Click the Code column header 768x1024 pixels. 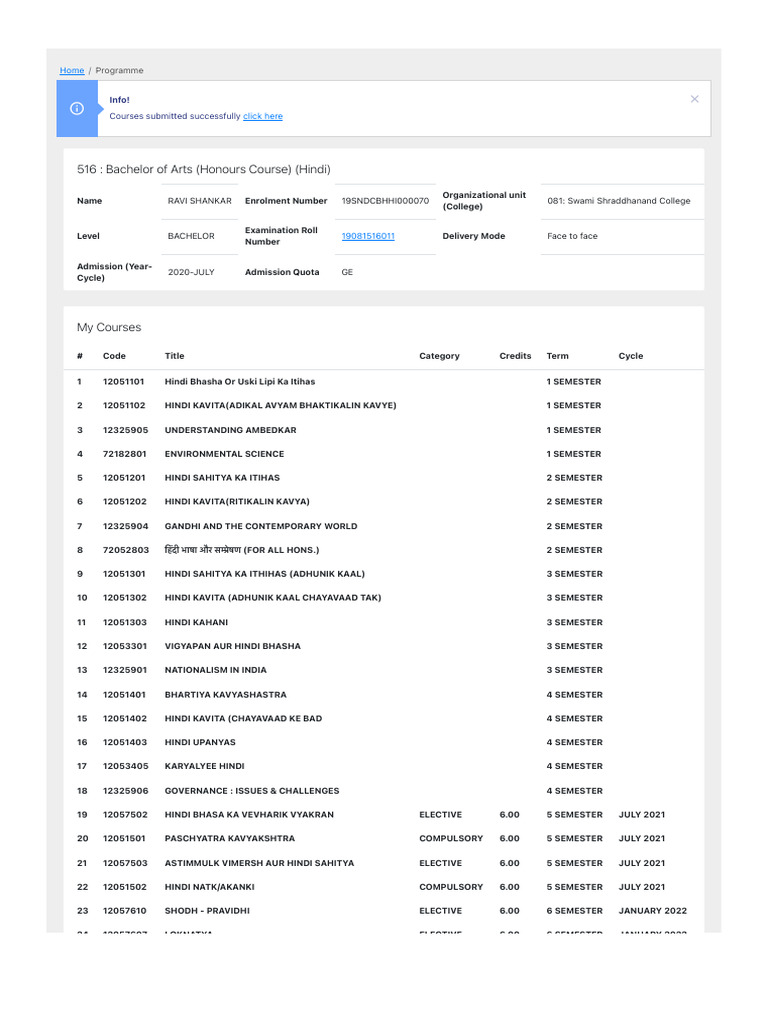tap(112, 356)
